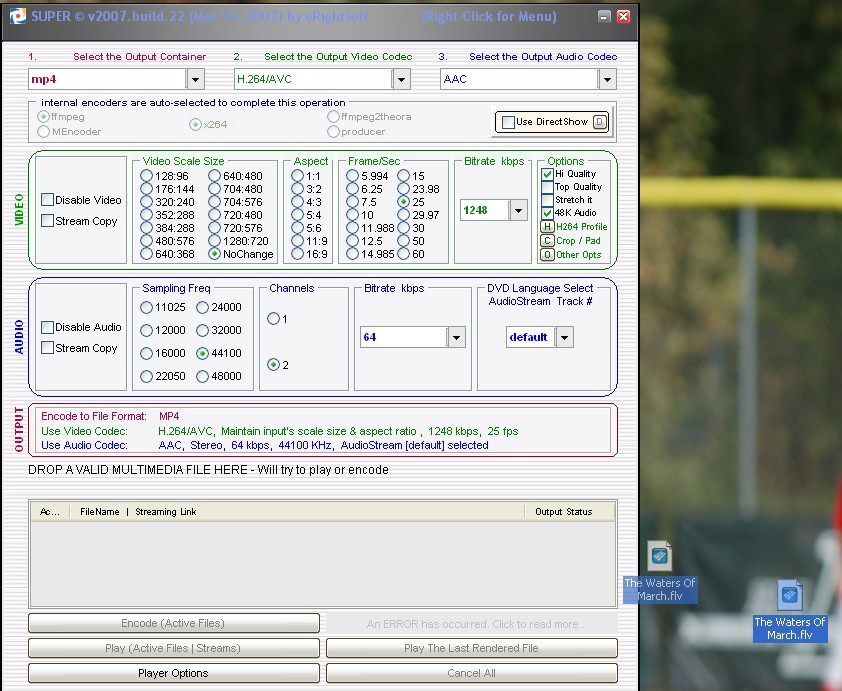Viewport: 842px width, 691px height.
Task: Uncheck the 48K Audio option
Action: (x=547, y=213)
